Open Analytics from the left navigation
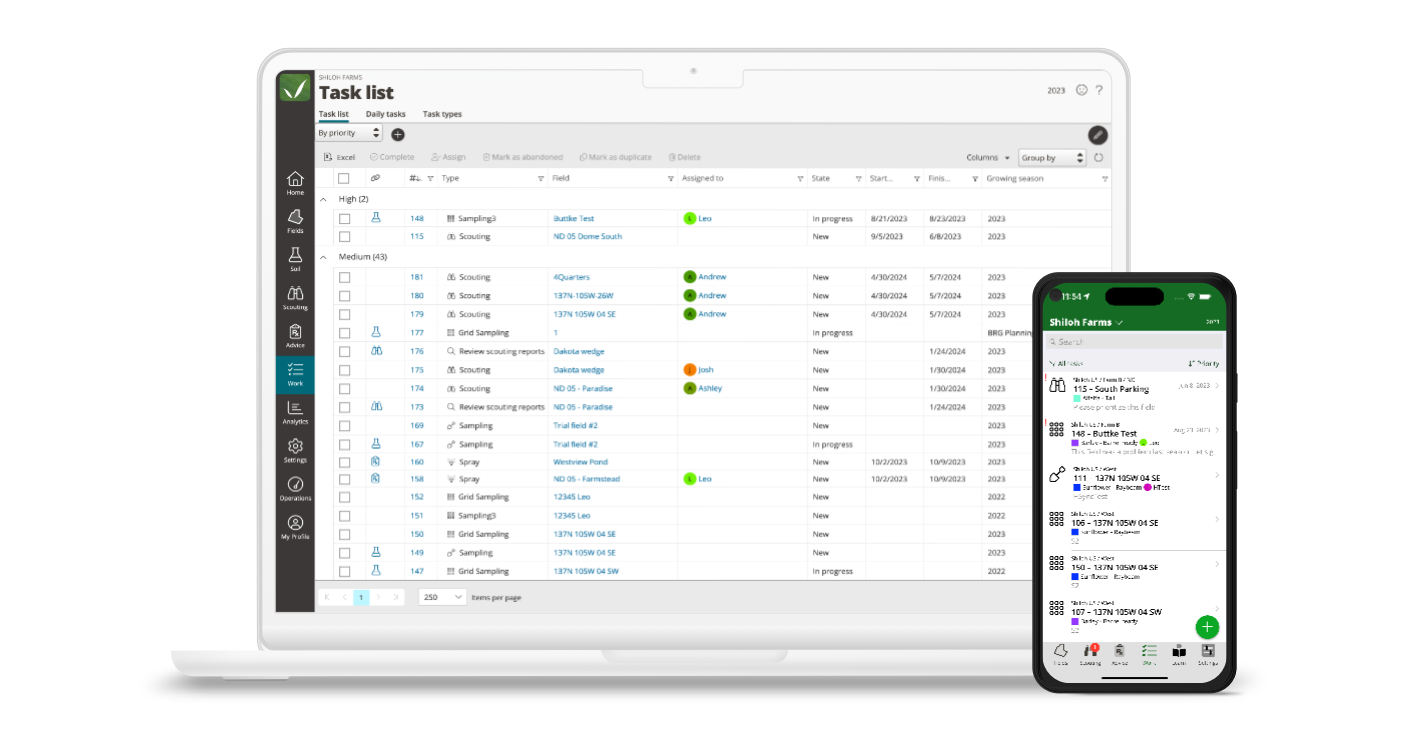Viewport: 1420px width, 743px height. (x=295, y=412)
